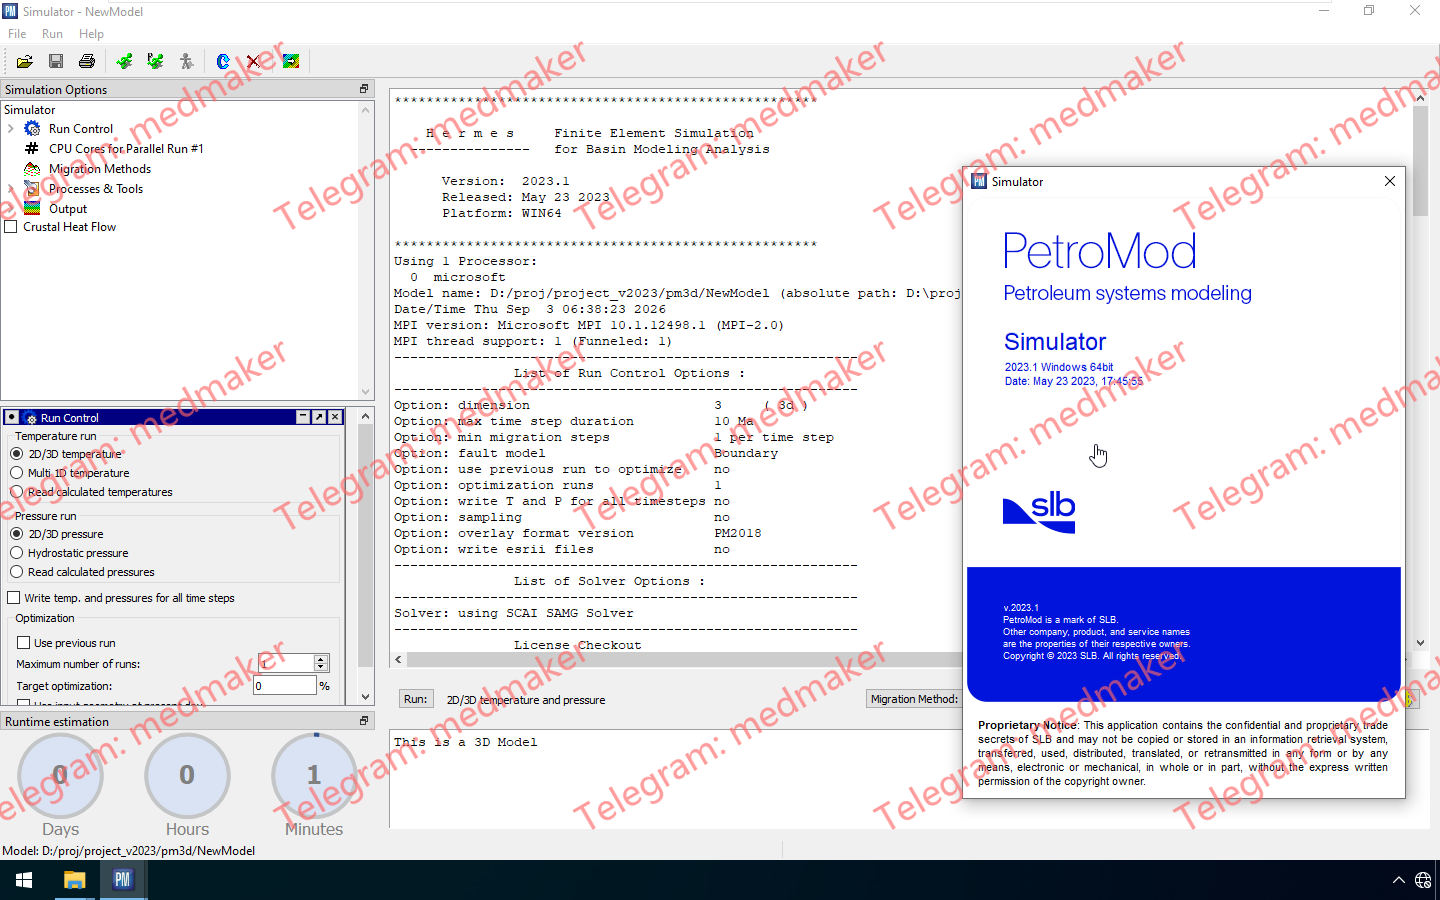The image size is (1440, 900).
Task: Choose Hydrostatic pressure option
Action: [17, 553]
